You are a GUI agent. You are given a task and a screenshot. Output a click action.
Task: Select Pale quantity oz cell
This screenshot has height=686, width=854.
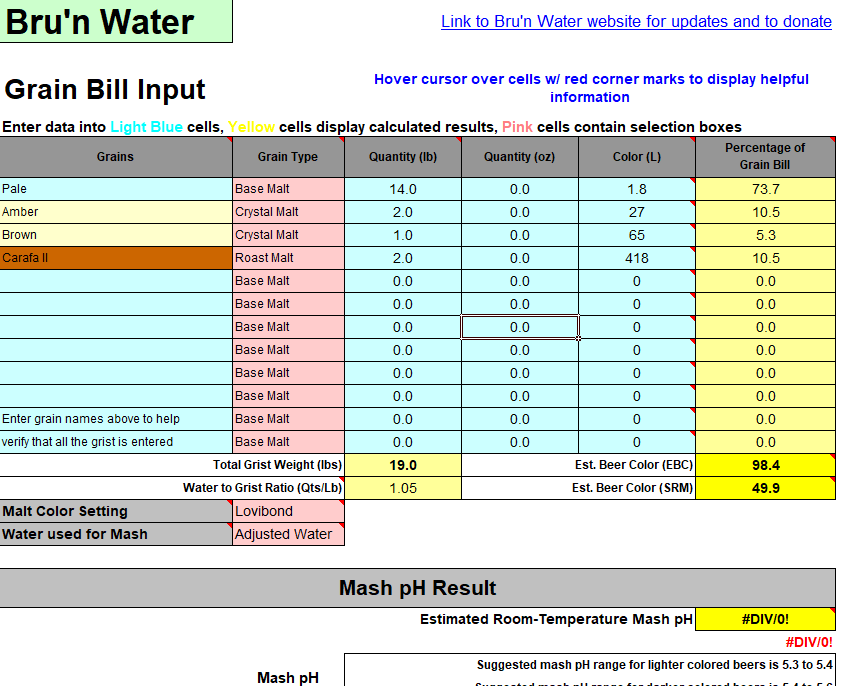[x=520, y=189]
